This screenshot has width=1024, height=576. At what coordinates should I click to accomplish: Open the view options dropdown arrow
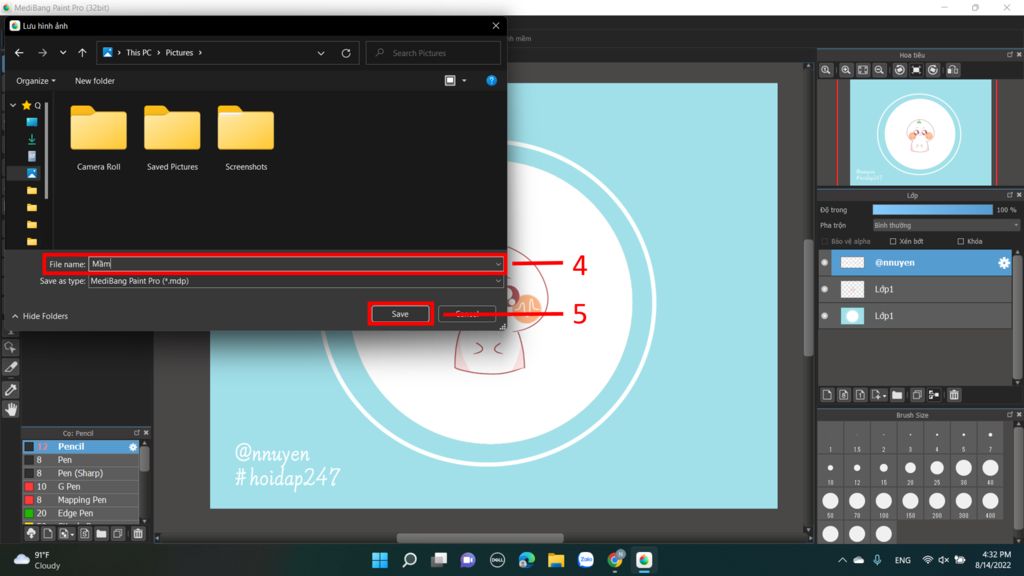[x=464, y=80]
